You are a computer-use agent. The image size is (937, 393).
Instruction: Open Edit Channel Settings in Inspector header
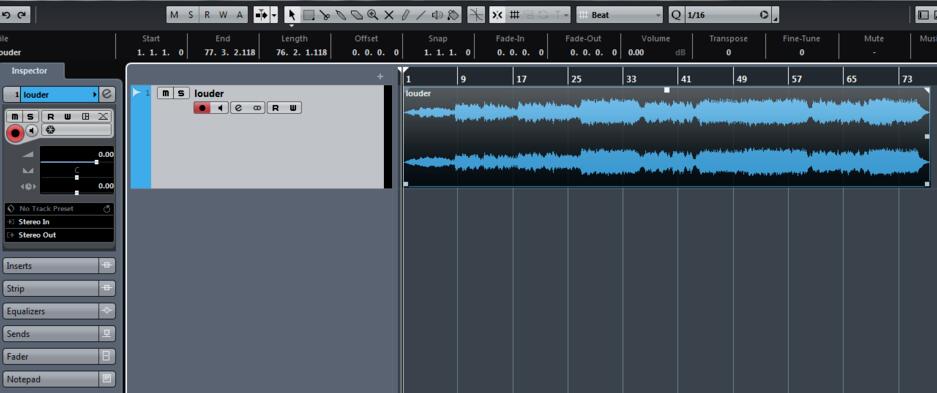coord(106,94)
